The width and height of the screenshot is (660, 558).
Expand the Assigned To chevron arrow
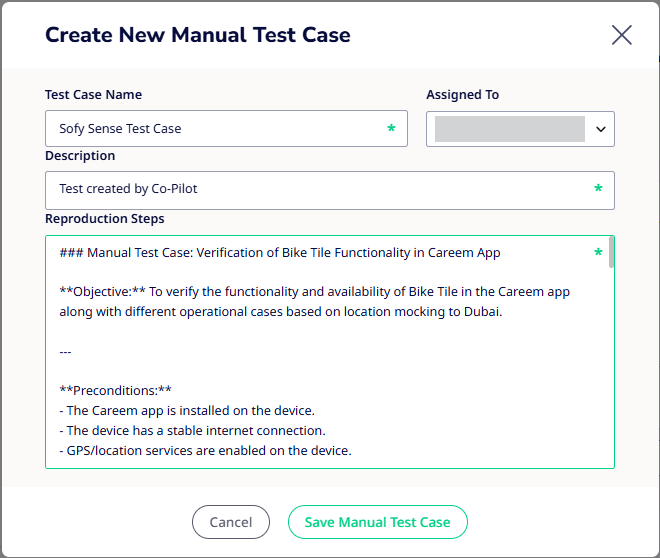pyautogui.click(x=601, y=129)
